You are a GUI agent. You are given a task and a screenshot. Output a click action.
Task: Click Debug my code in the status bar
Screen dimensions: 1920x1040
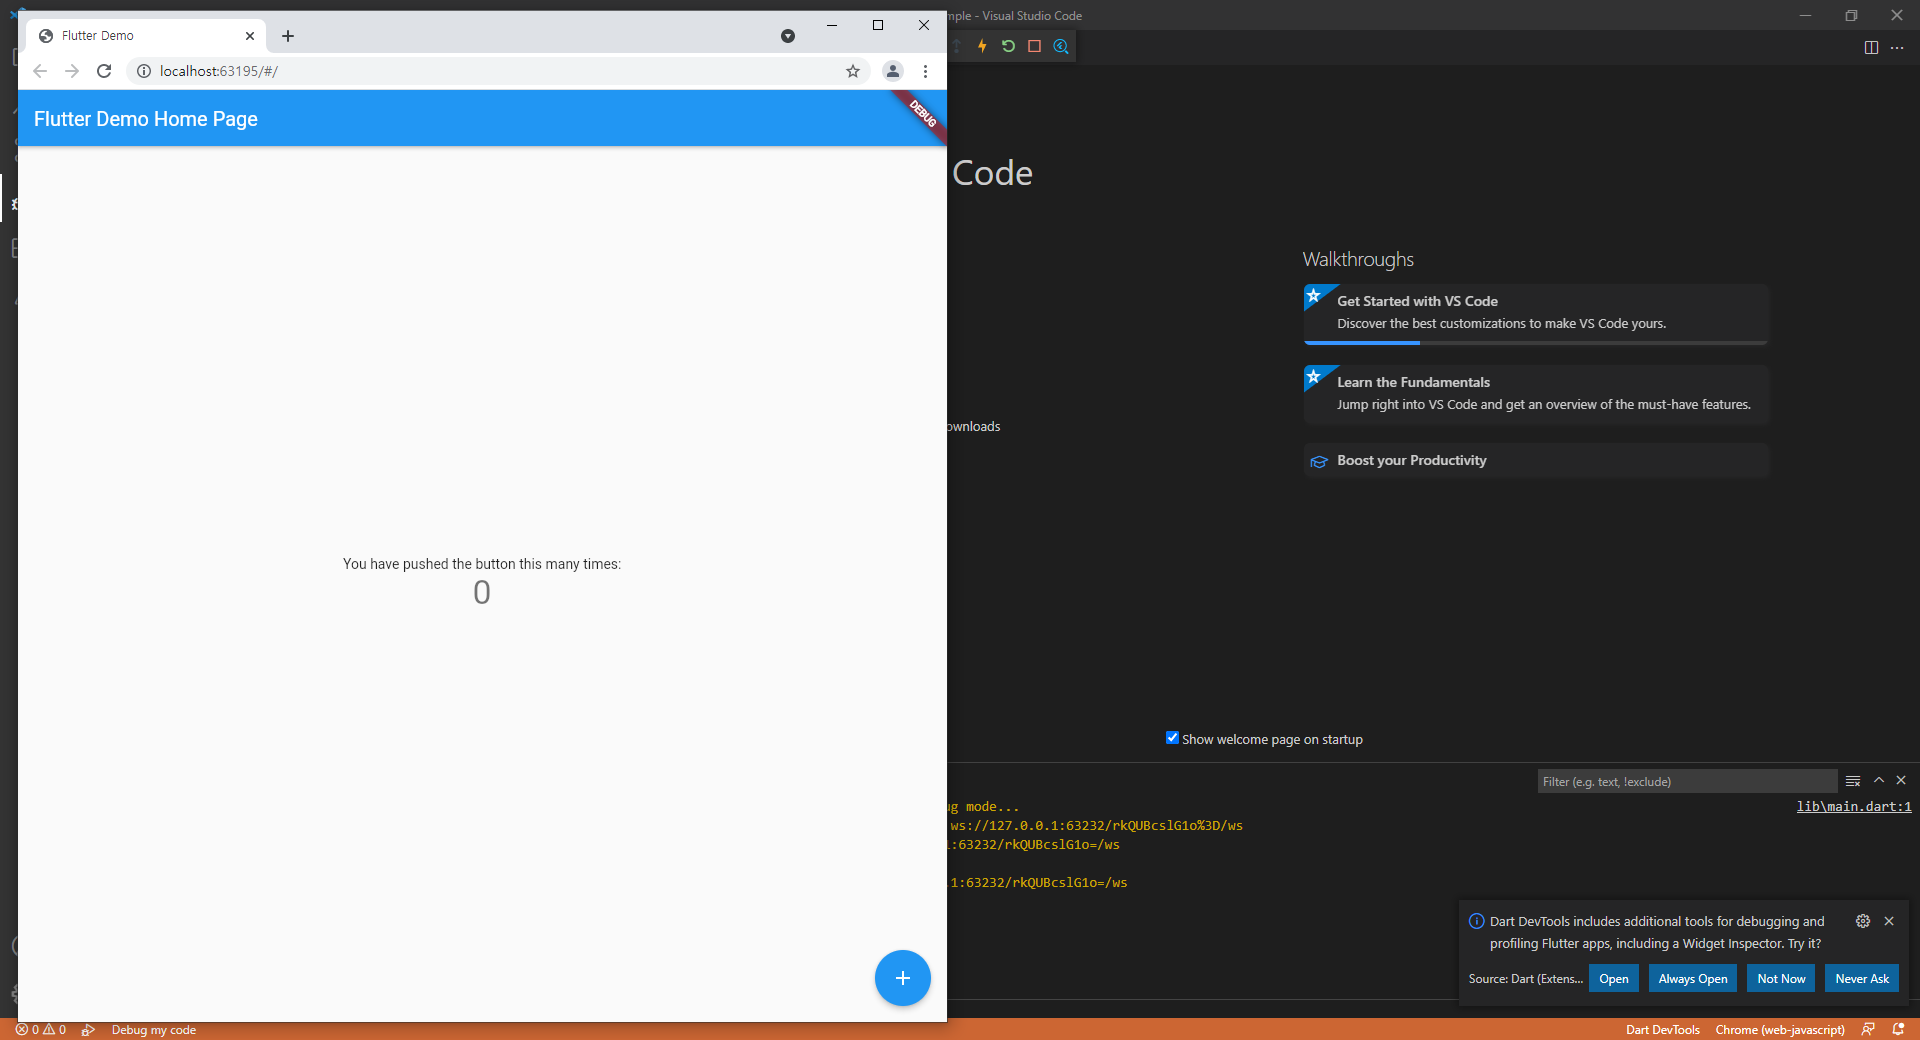154,1030
